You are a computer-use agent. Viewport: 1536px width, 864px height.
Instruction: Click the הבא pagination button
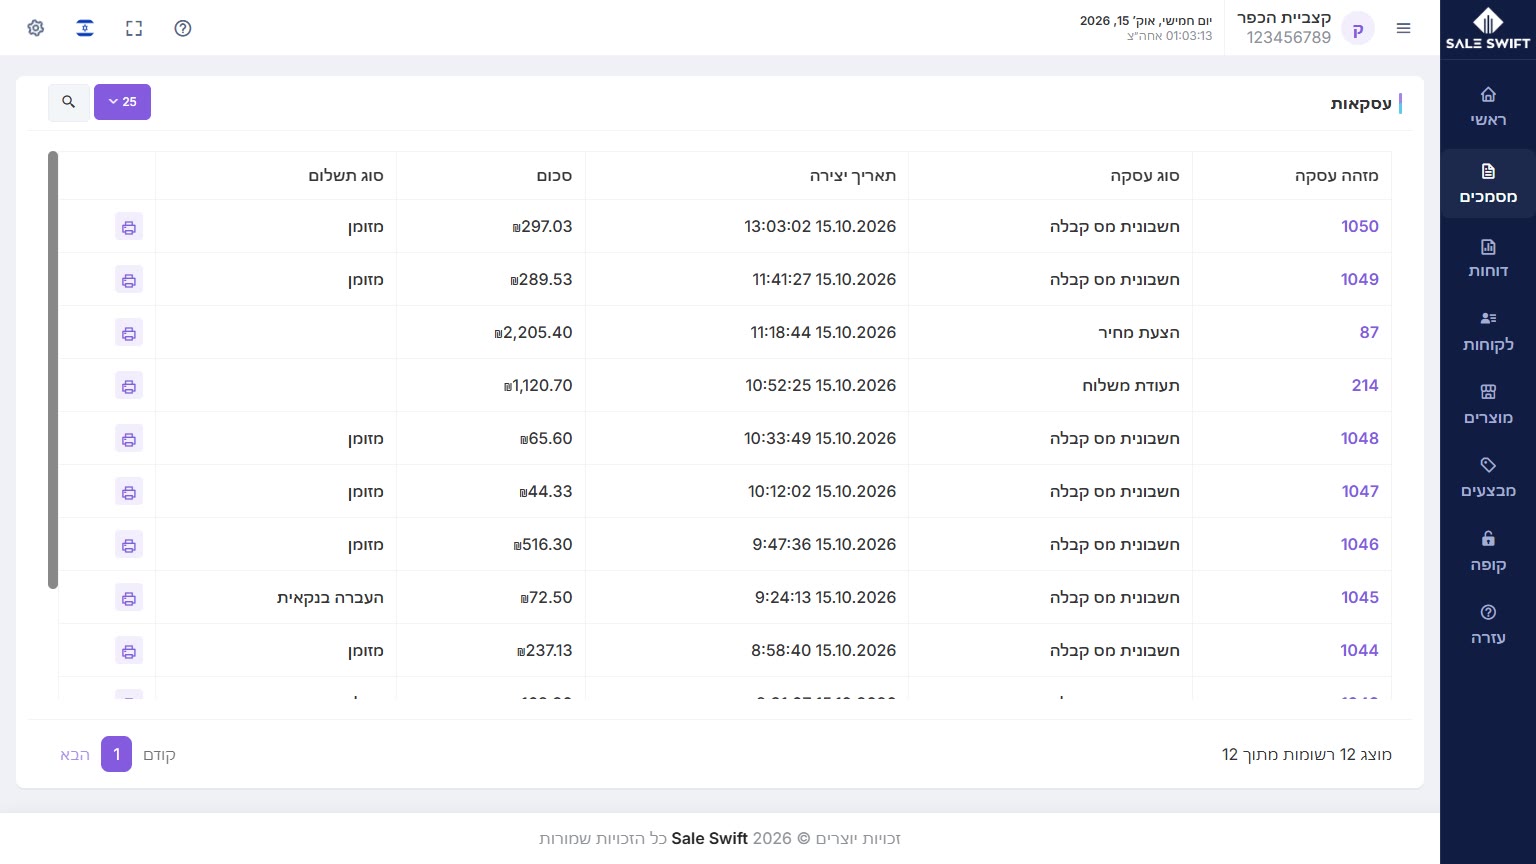75,754
